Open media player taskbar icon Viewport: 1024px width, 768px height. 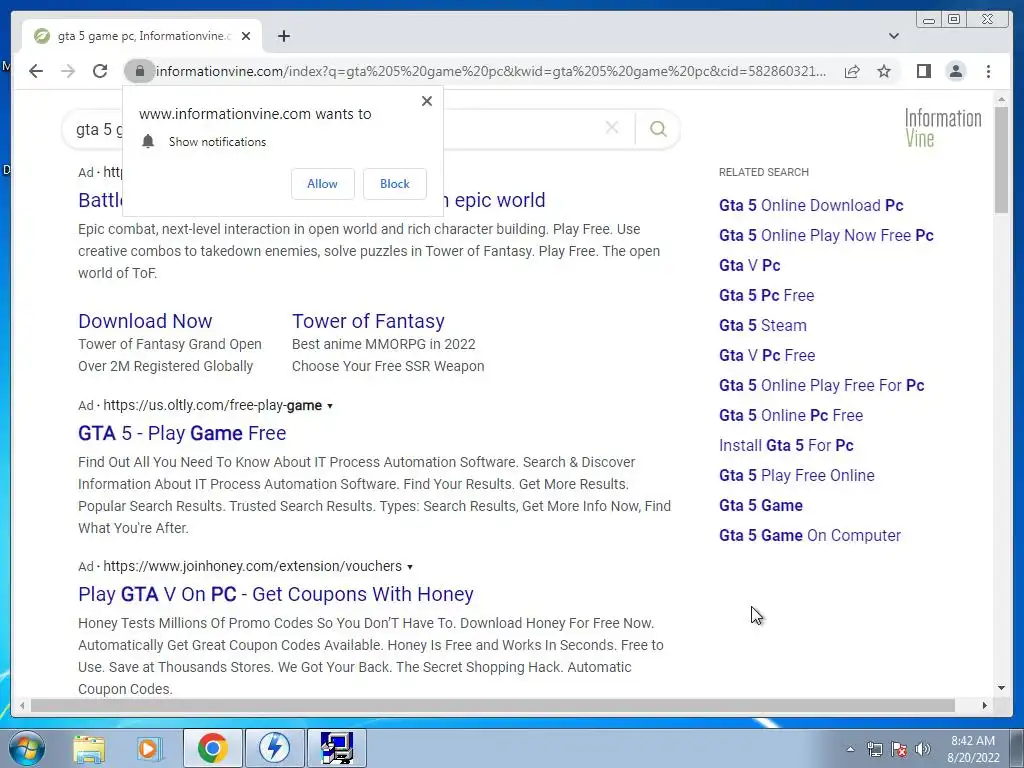(x=150, y=748)
